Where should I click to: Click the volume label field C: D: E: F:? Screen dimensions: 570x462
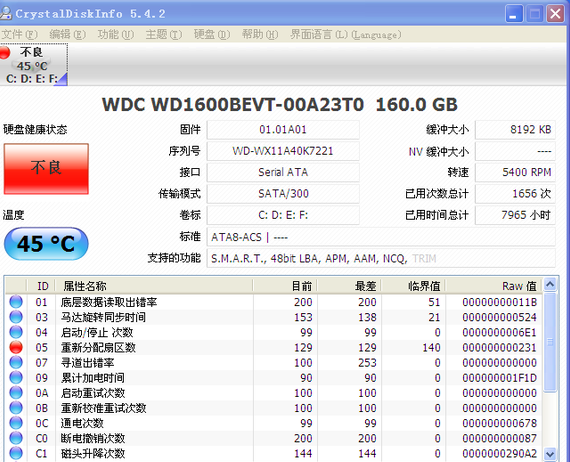click(283, 215)
